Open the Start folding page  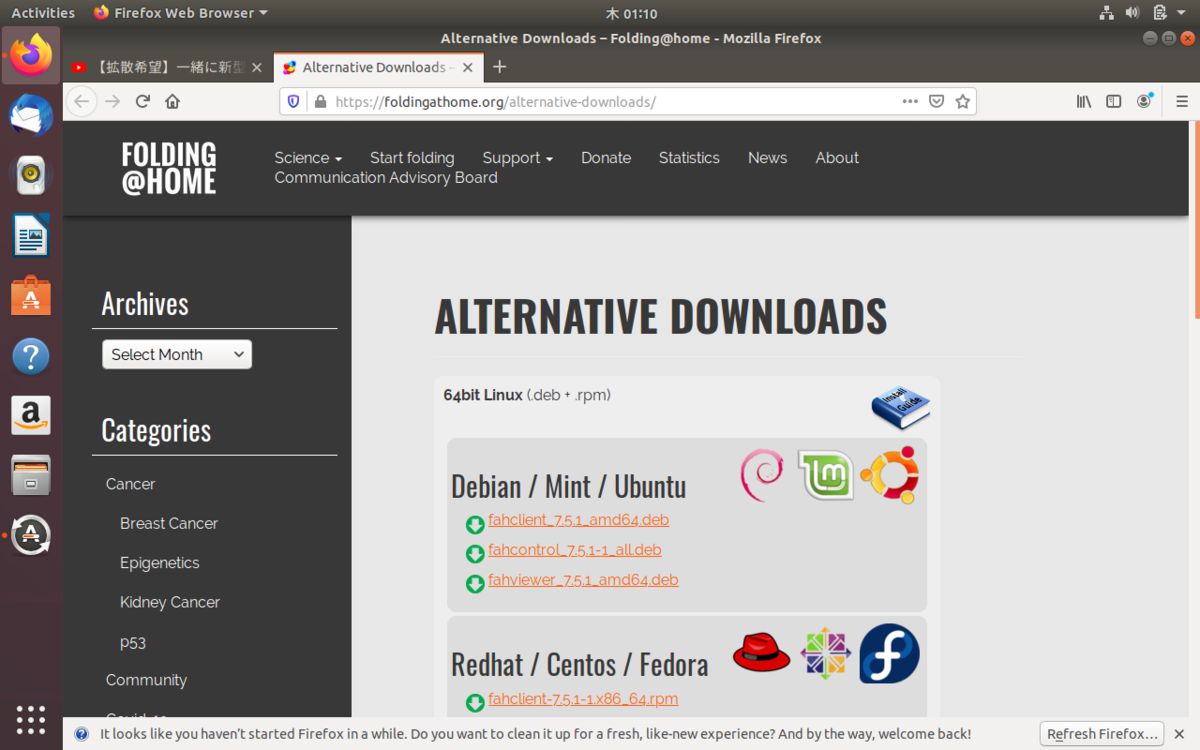point(412,158)
